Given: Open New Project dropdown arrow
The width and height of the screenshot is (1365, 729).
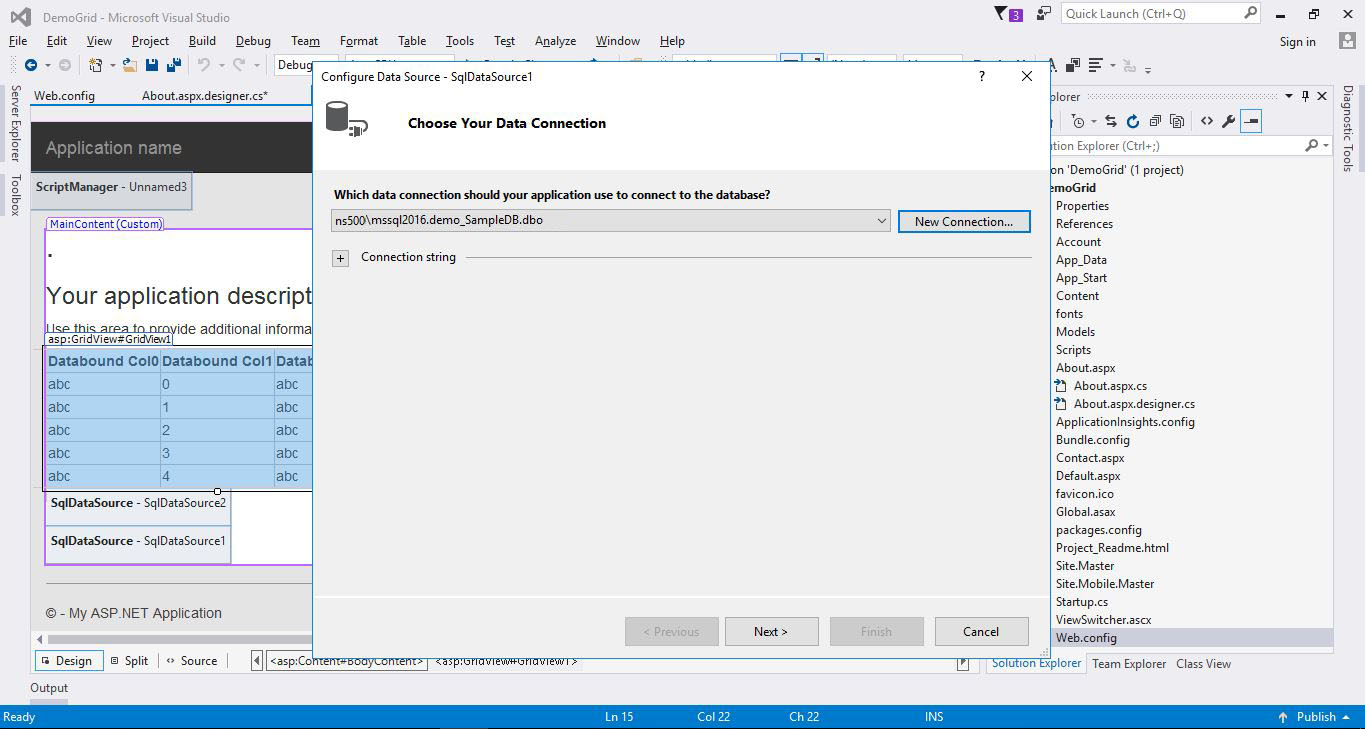Looking at the screenshot, I should click(x=112, y=65).
